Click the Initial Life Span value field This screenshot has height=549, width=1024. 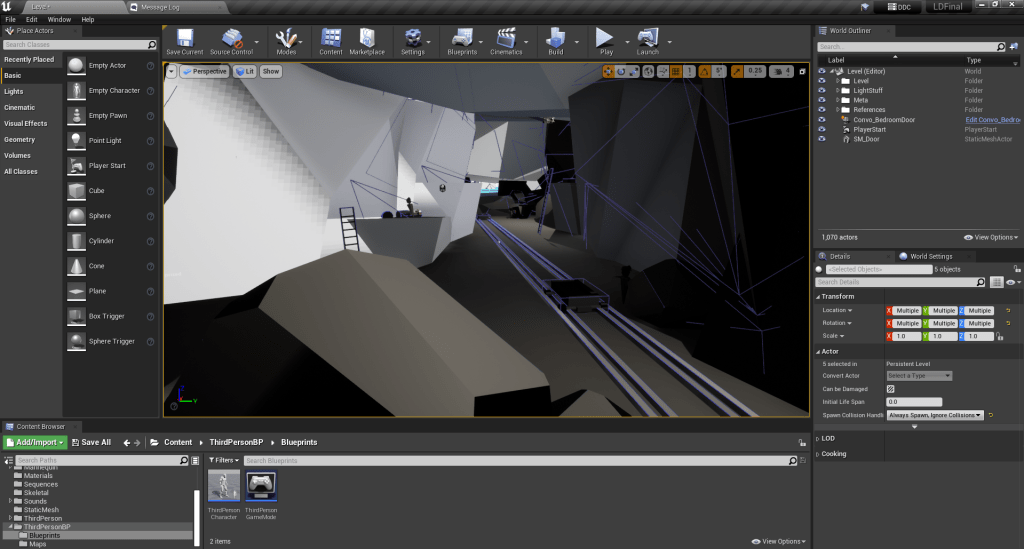[914, 402]
